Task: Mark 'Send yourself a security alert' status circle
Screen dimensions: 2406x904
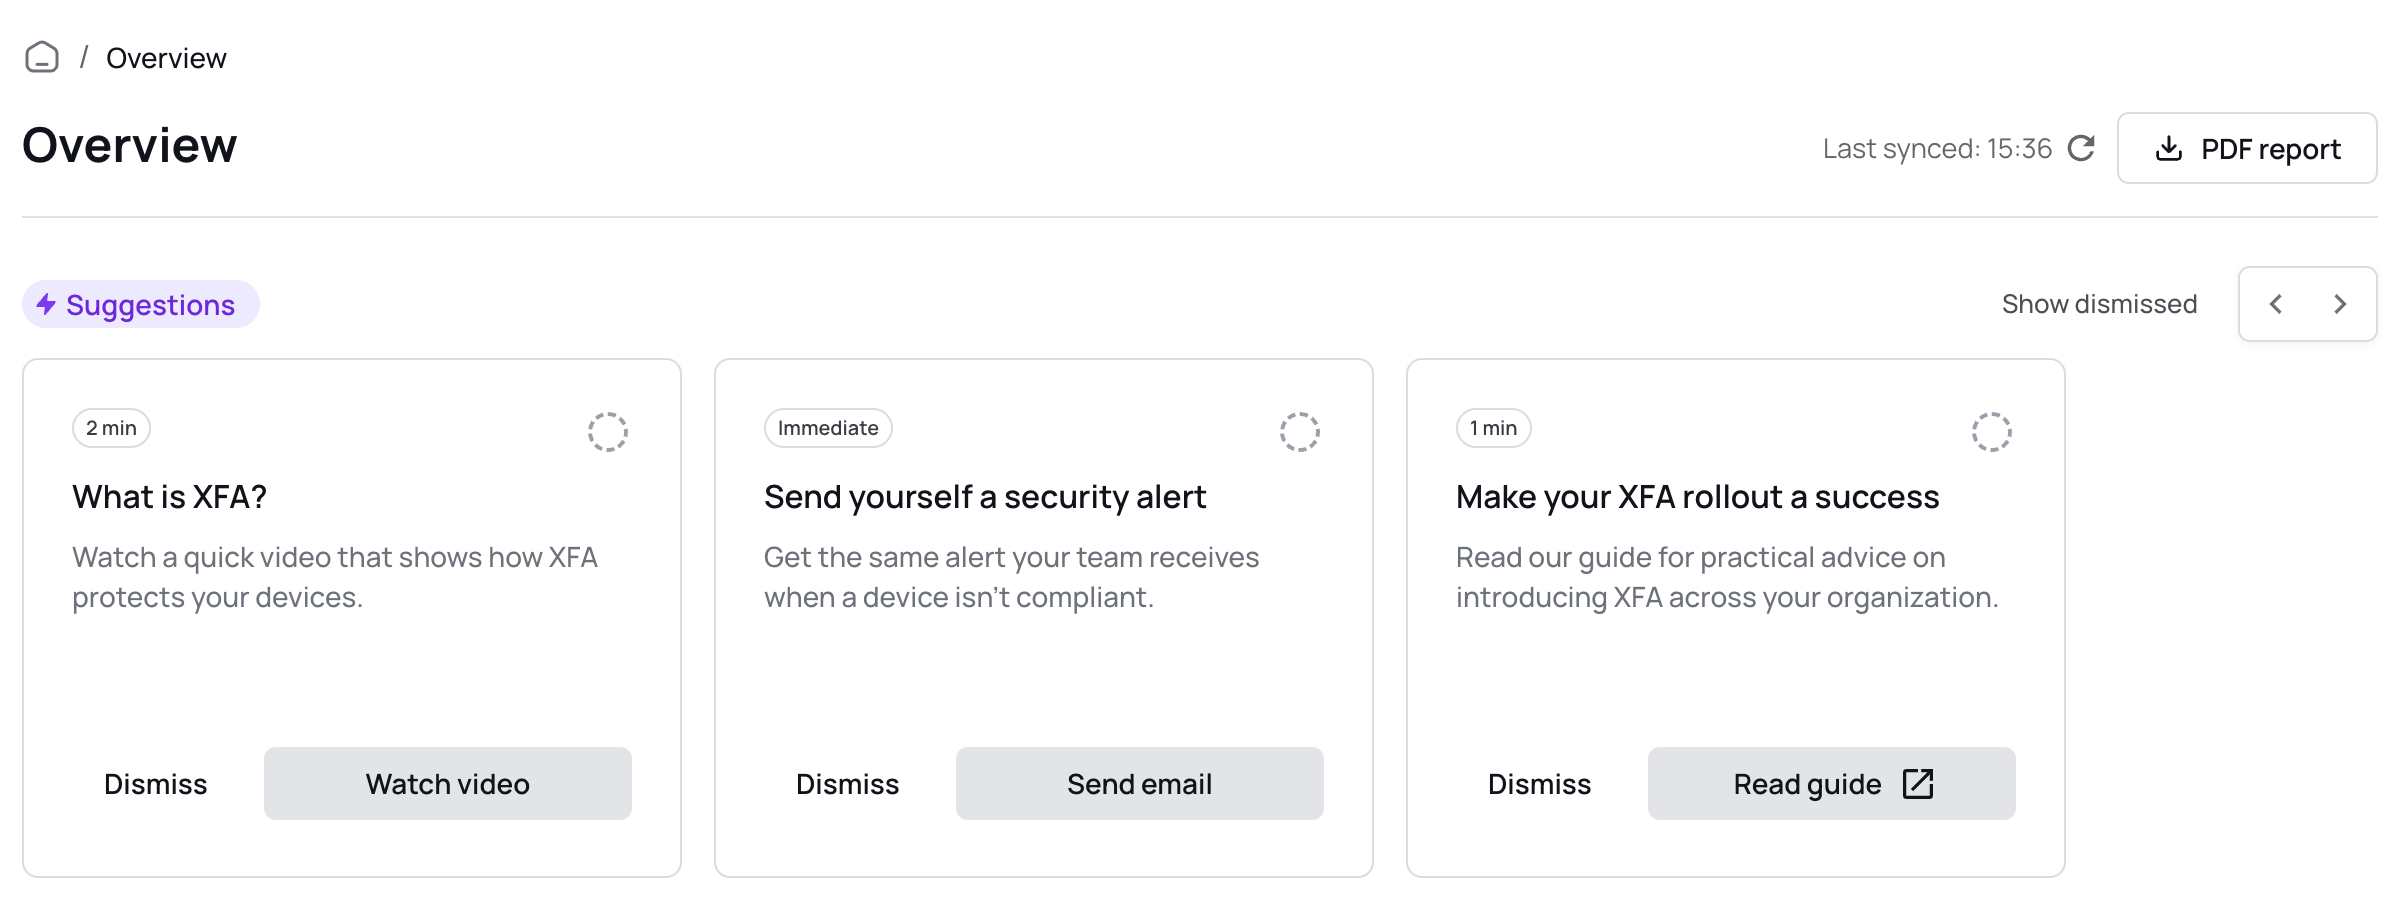Action: coord(1300,432)
